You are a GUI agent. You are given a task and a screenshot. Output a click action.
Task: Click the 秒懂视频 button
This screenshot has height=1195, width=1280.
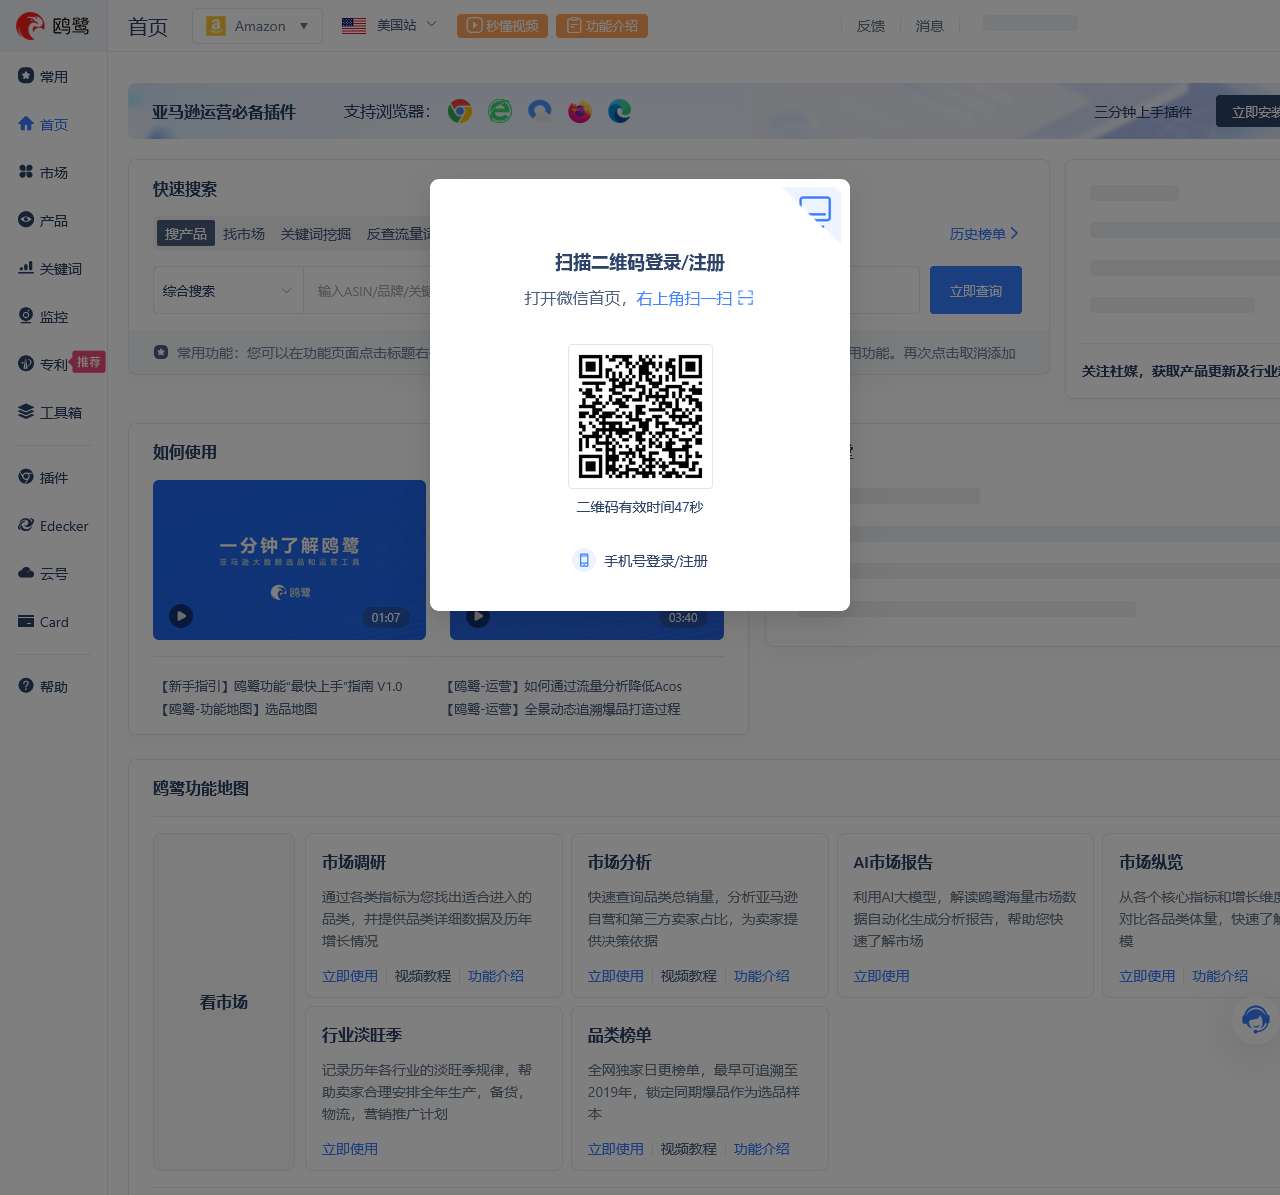pos(502,25)
